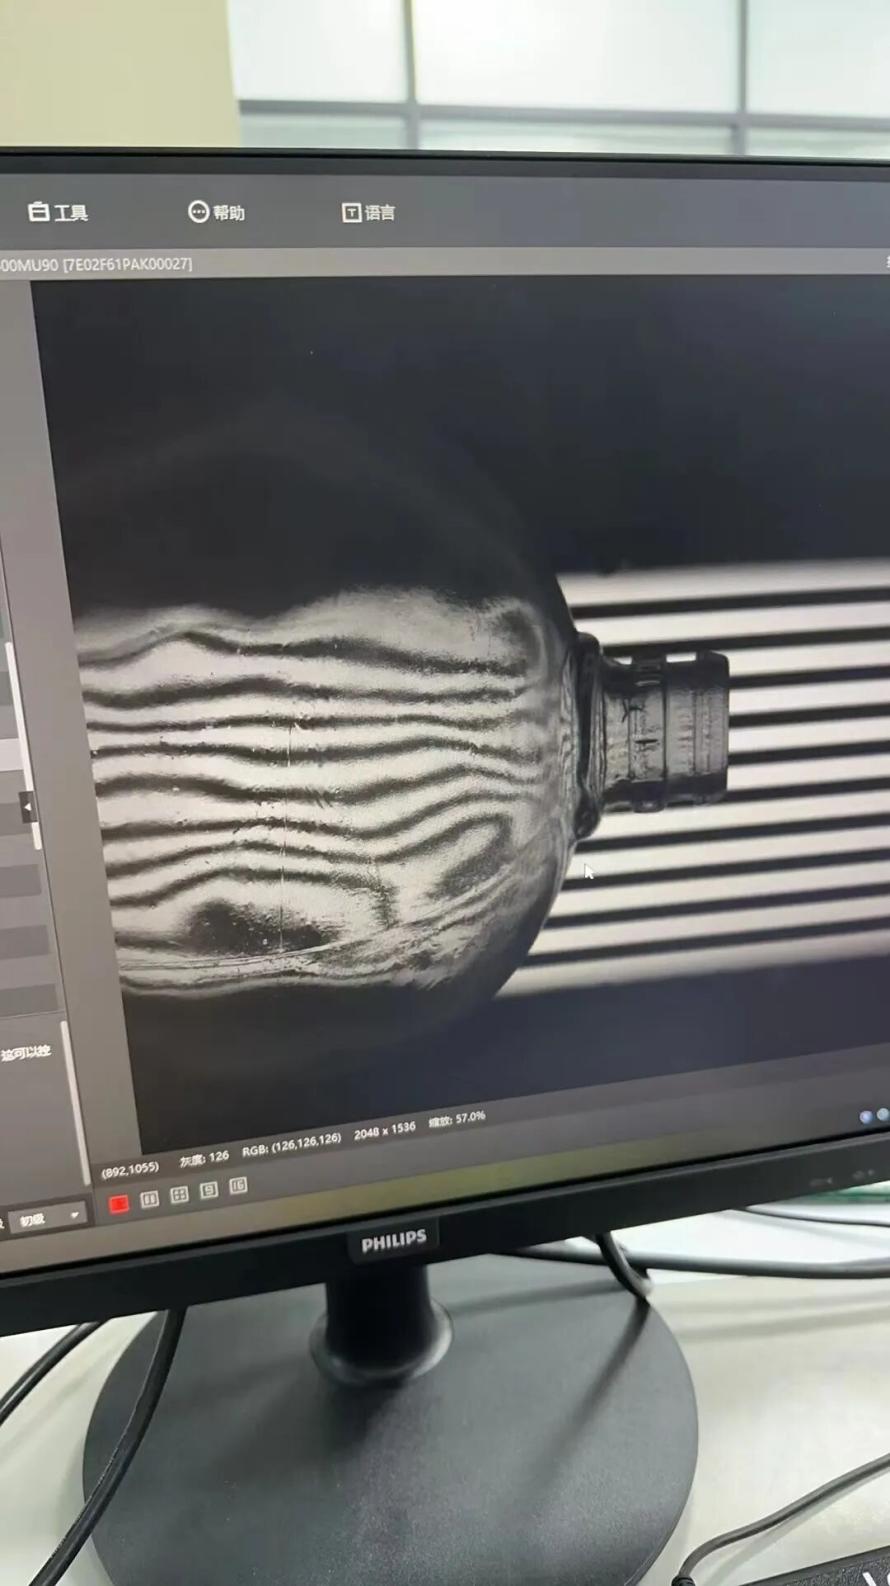890x1586 pixels.
Task: Switch to the four-pane grid layout icon
Action: 179,1194
